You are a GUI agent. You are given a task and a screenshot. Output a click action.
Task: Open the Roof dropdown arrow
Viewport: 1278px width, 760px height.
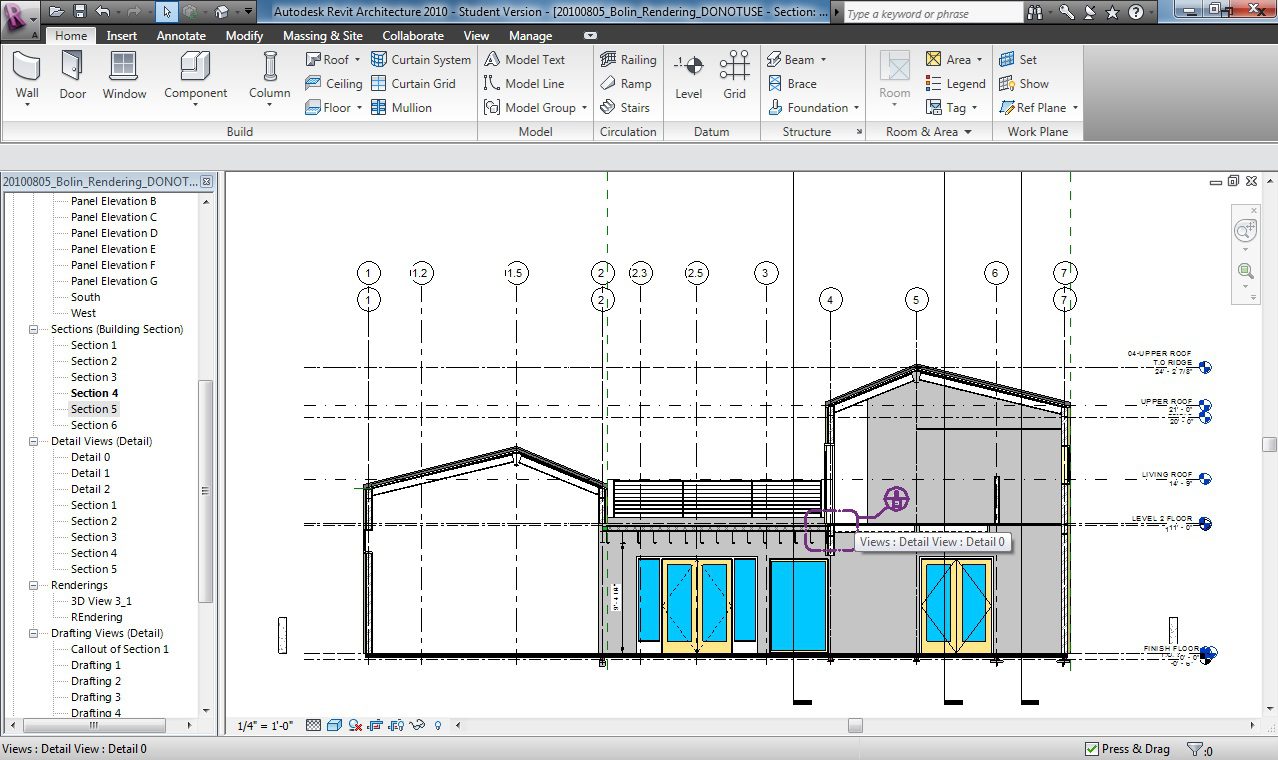[357, 60]
